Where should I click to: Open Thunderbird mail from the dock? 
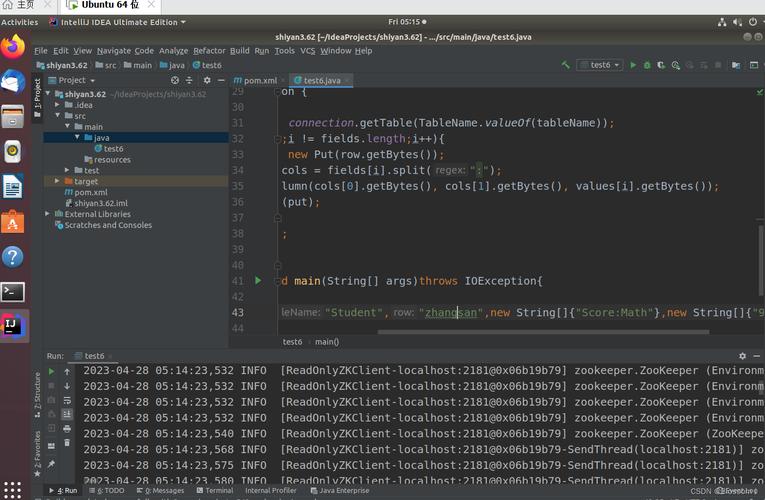coord(13,82)
